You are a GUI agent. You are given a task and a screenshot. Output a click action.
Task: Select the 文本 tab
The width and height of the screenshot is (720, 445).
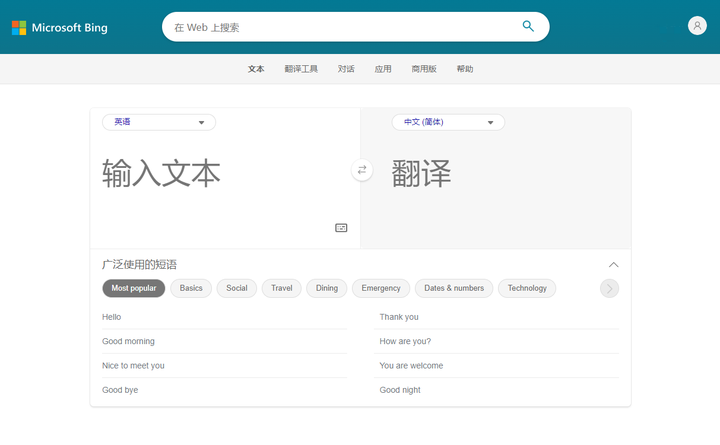pos(256,69)
